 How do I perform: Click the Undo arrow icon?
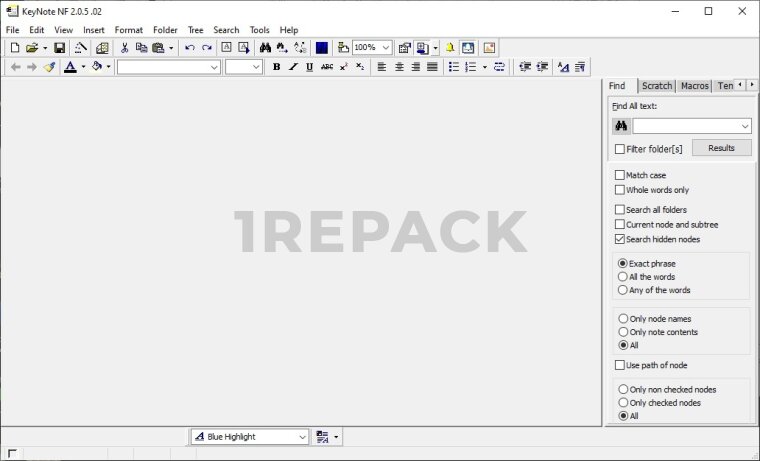189,48
